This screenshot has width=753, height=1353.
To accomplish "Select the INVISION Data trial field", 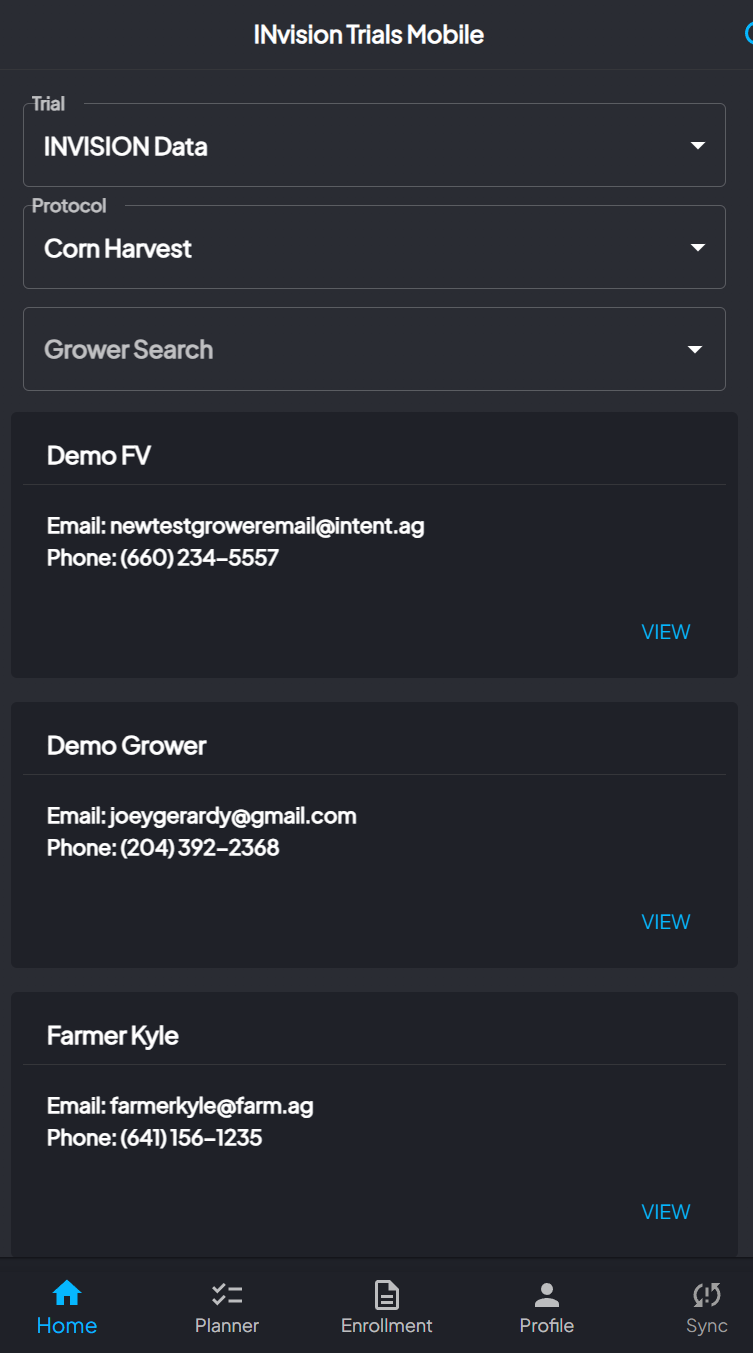I will 374,145.
